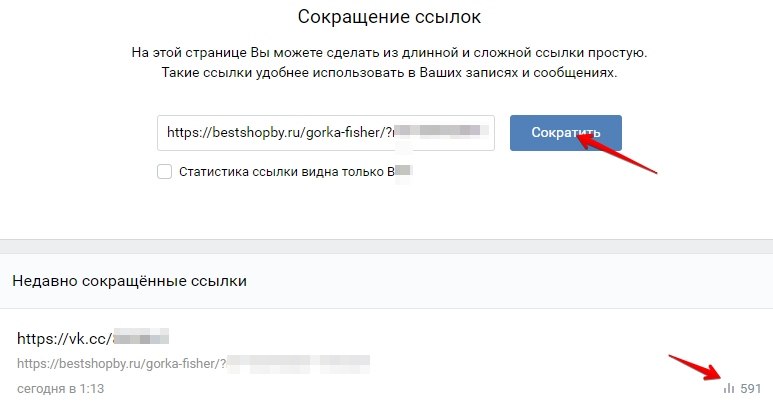
Task: Toggle the link statistics visibility checkbox
Action: click(165, 171)
